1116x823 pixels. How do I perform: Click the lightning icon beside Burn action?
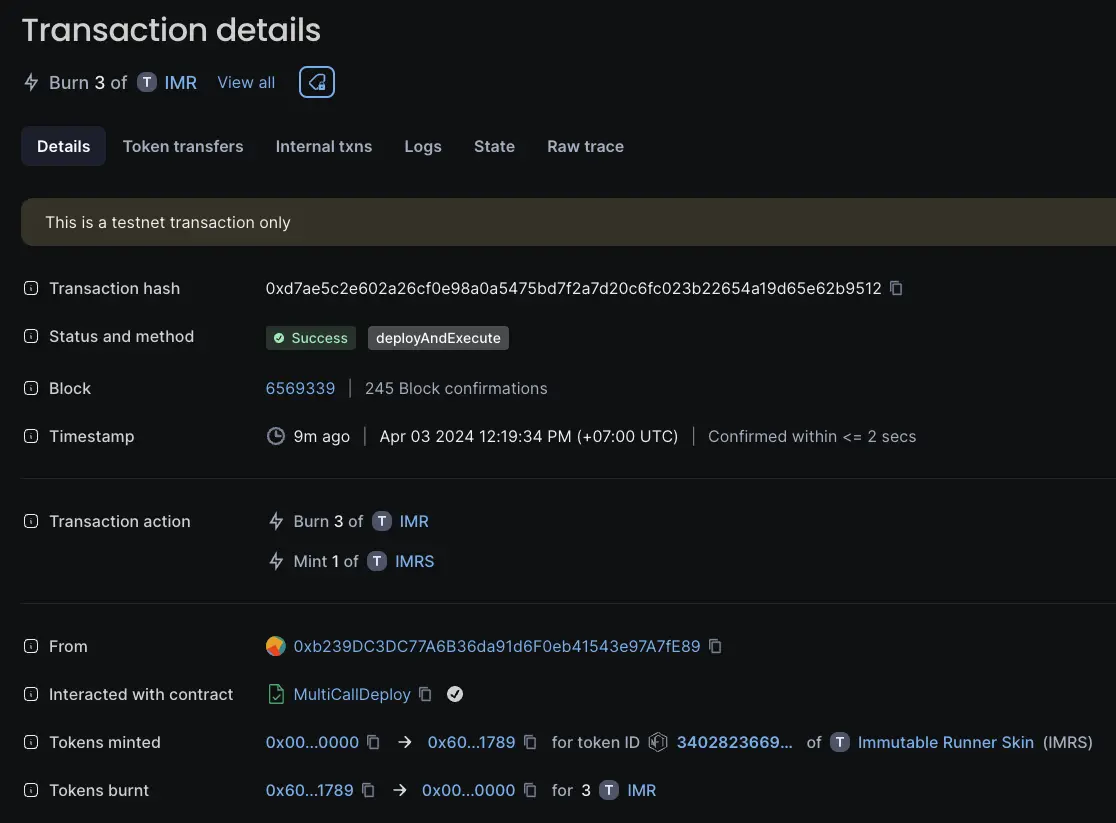pyautogui.click(x=275, y=521)
